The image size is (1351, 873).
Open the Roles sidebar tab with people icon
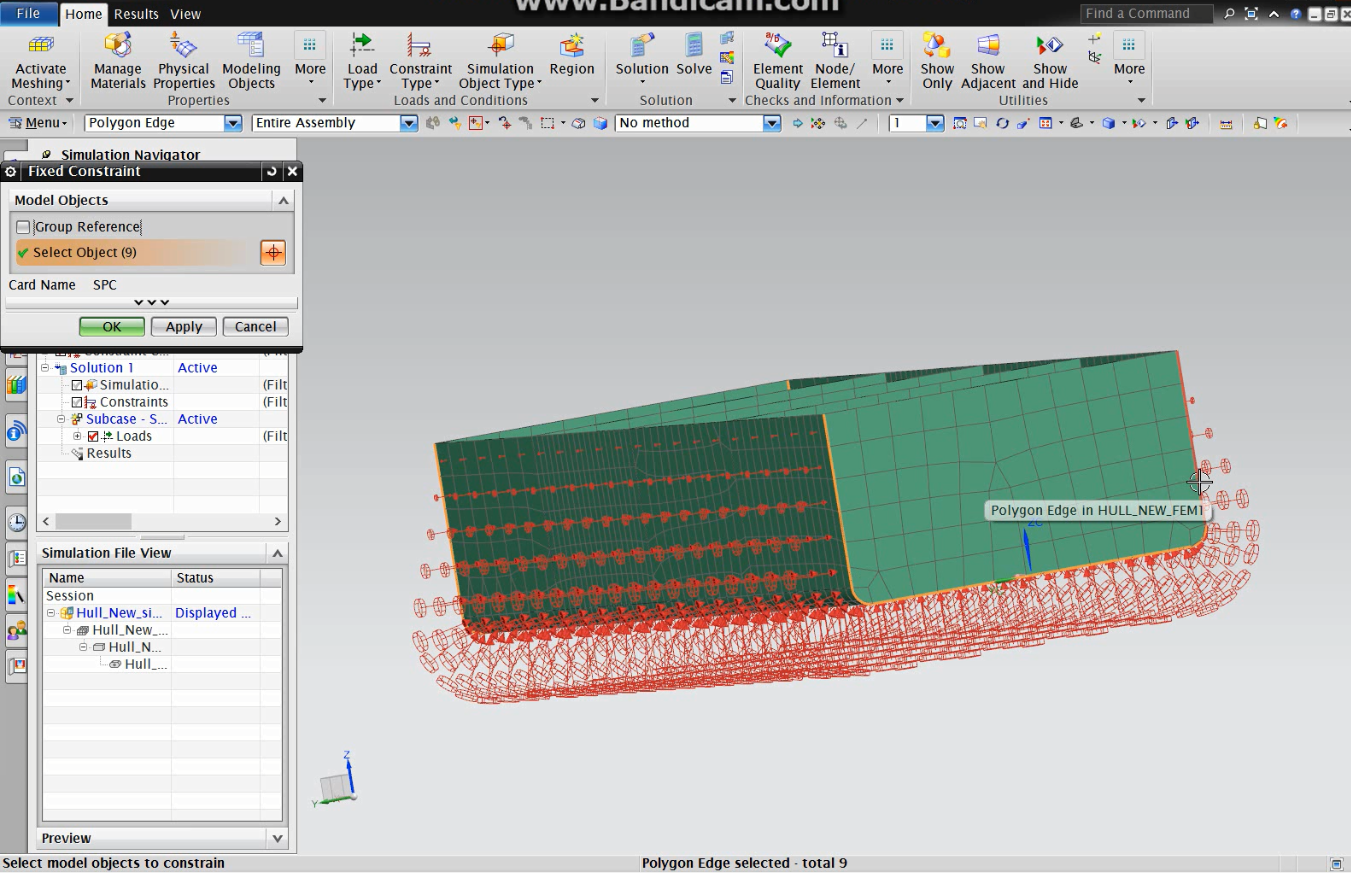tap(16, 631)
